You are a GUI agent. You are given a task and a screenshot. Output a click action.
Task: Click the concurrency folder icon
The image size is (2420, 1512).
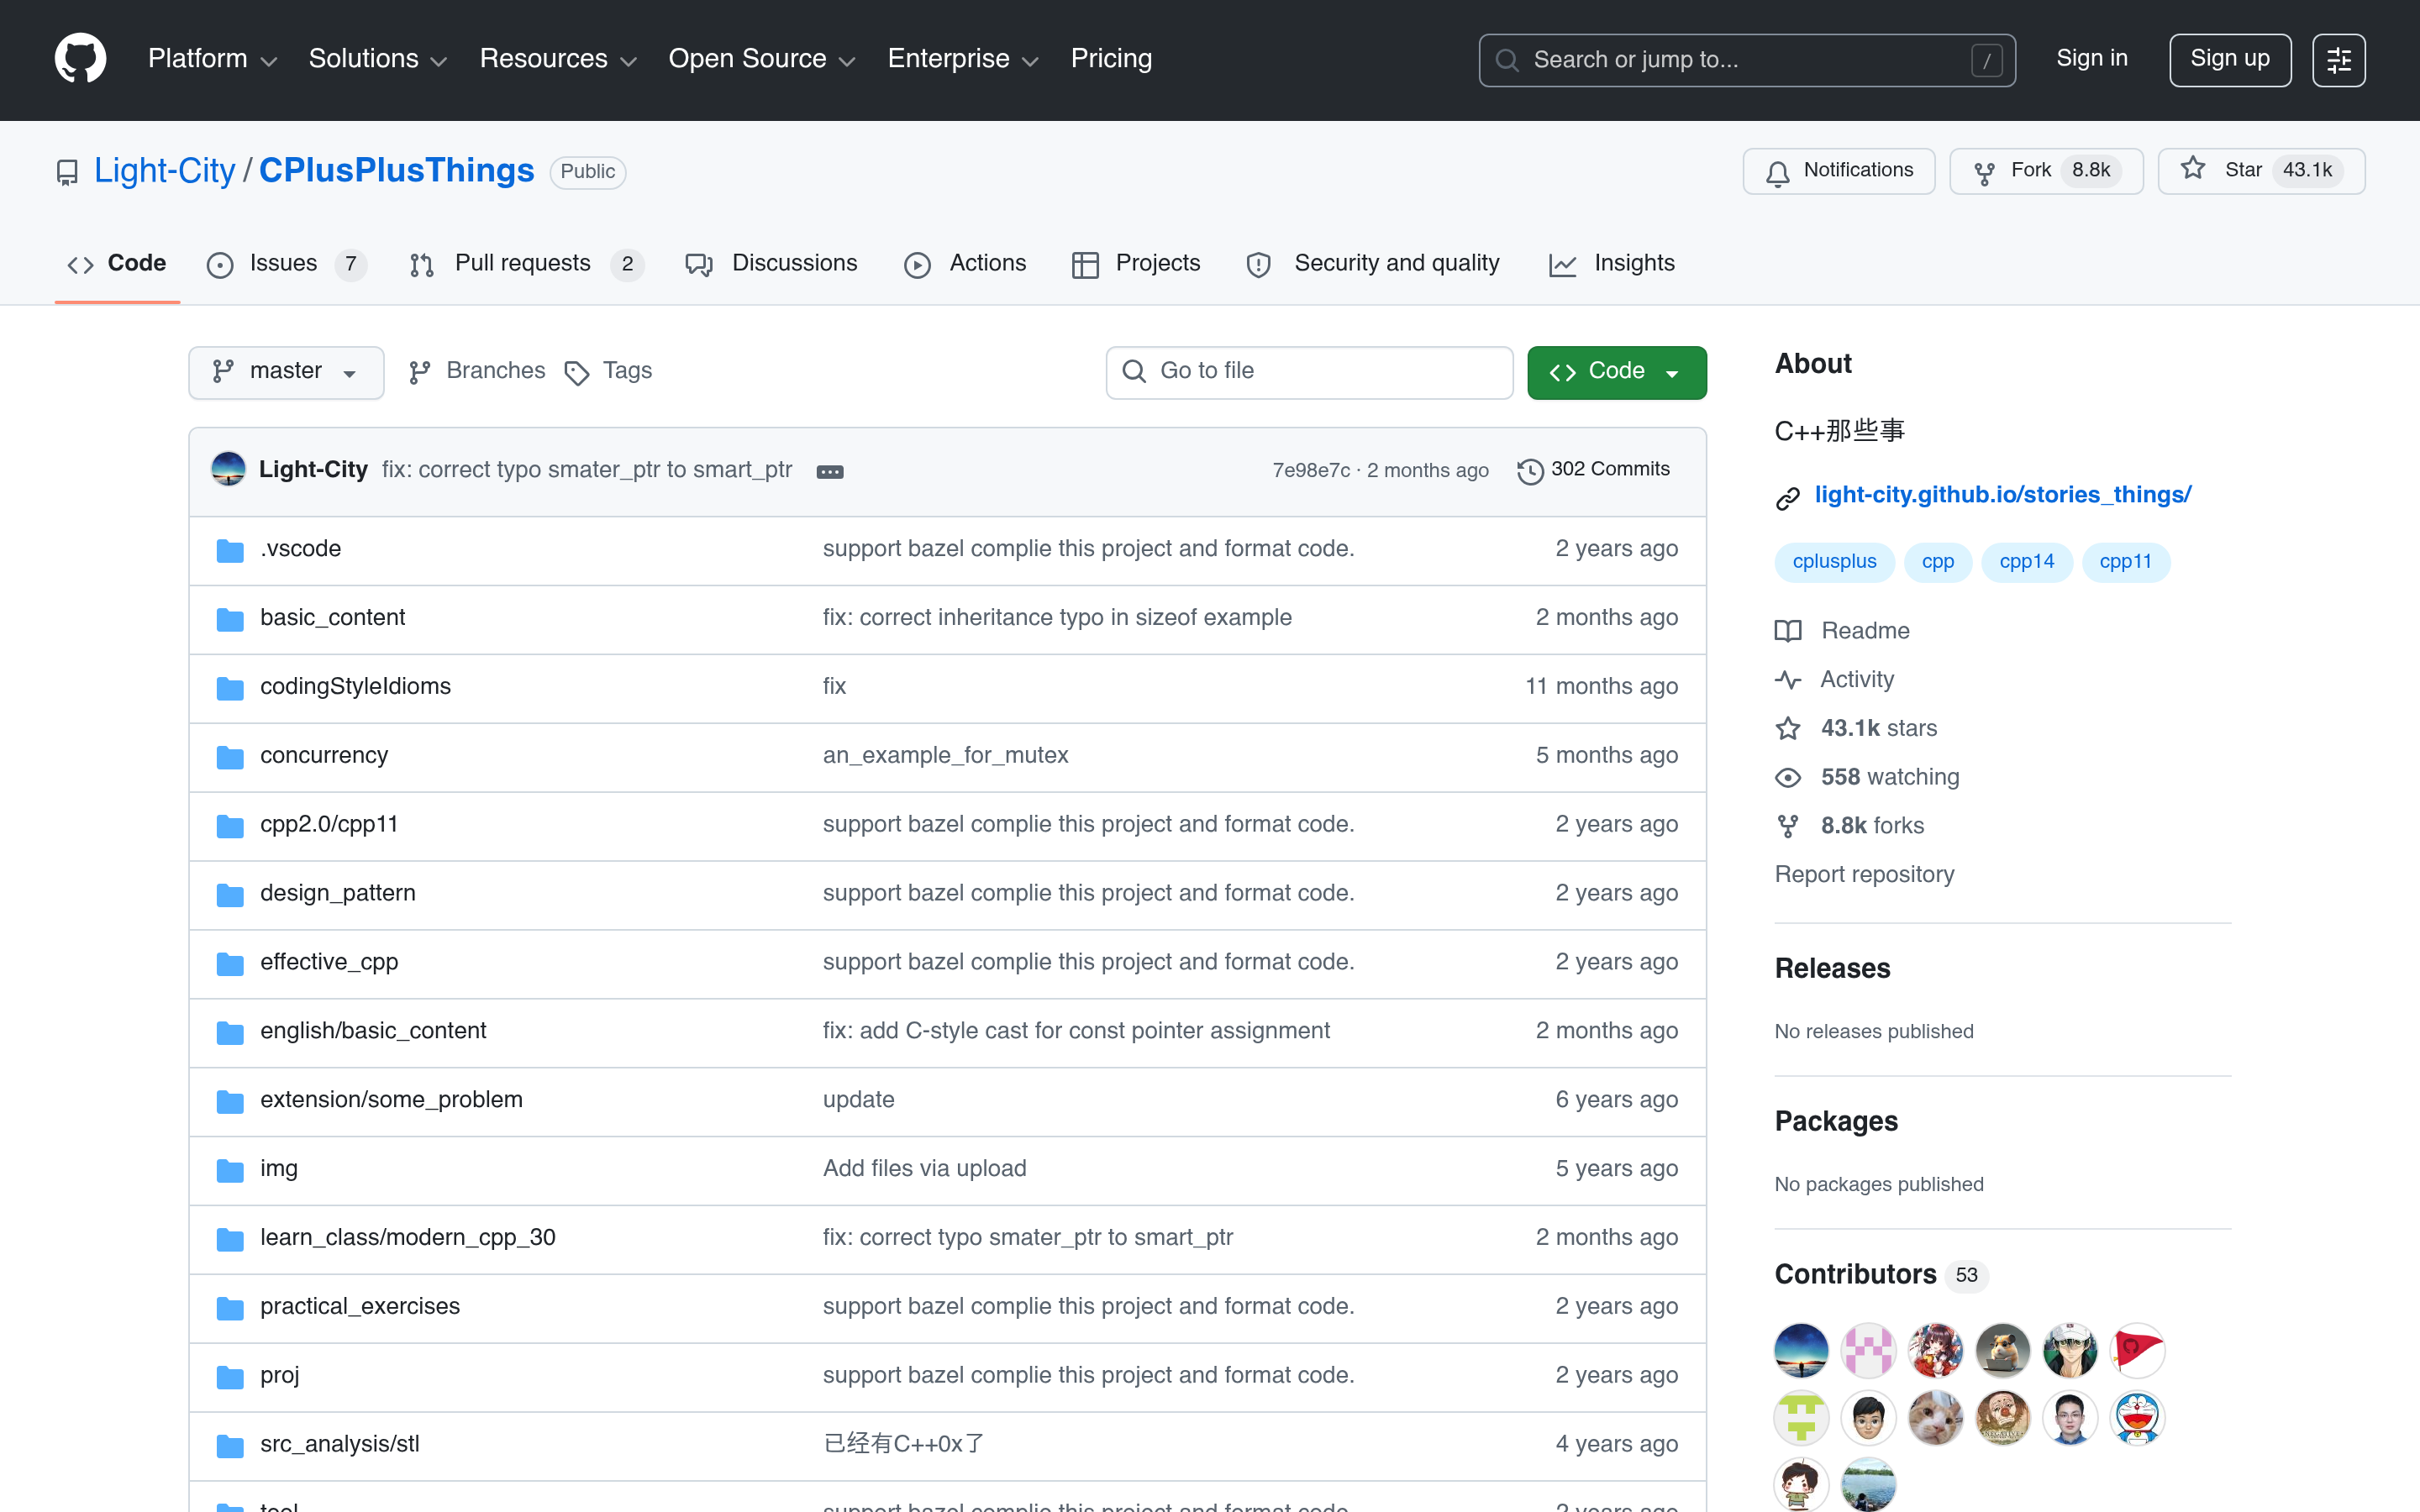(230, 757)
